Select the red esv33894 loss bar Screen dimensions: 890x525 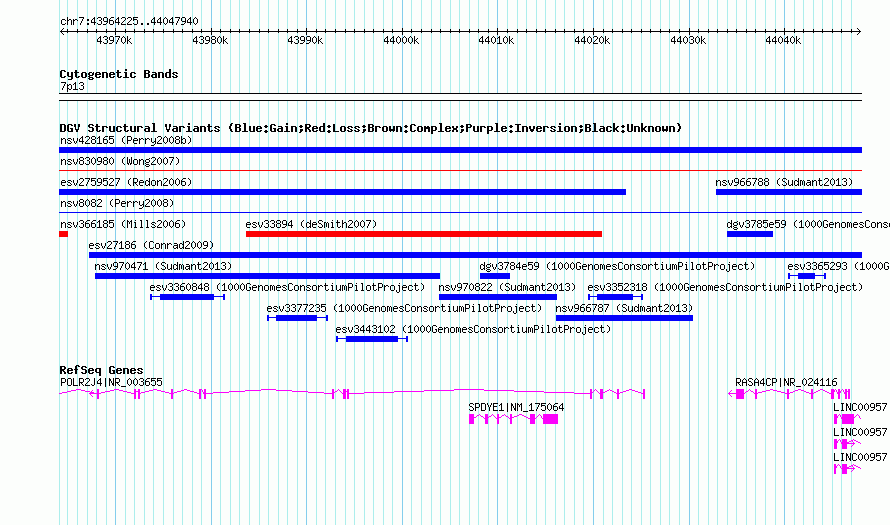point(423,234)
